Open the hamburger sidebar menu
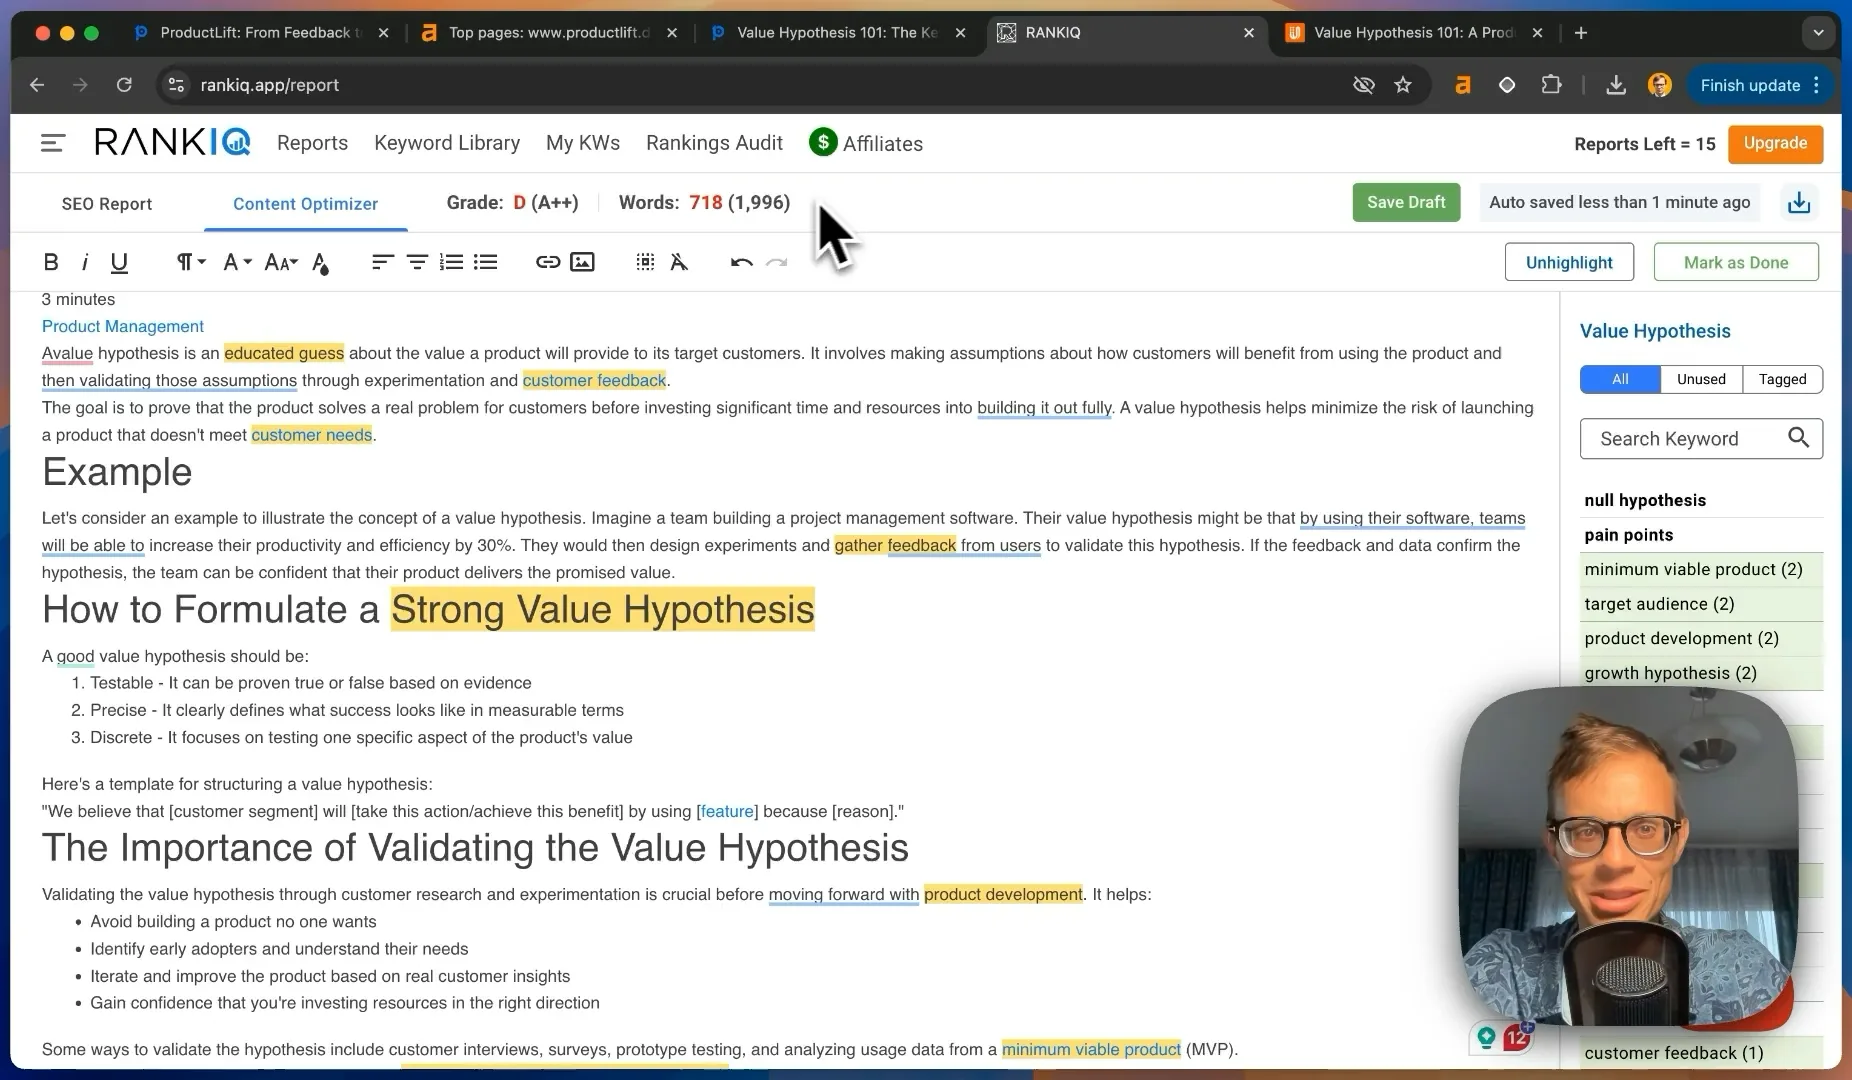The width and height of the screenshot is (1852, 1080). pyautogui.click(x=53, y=143)
